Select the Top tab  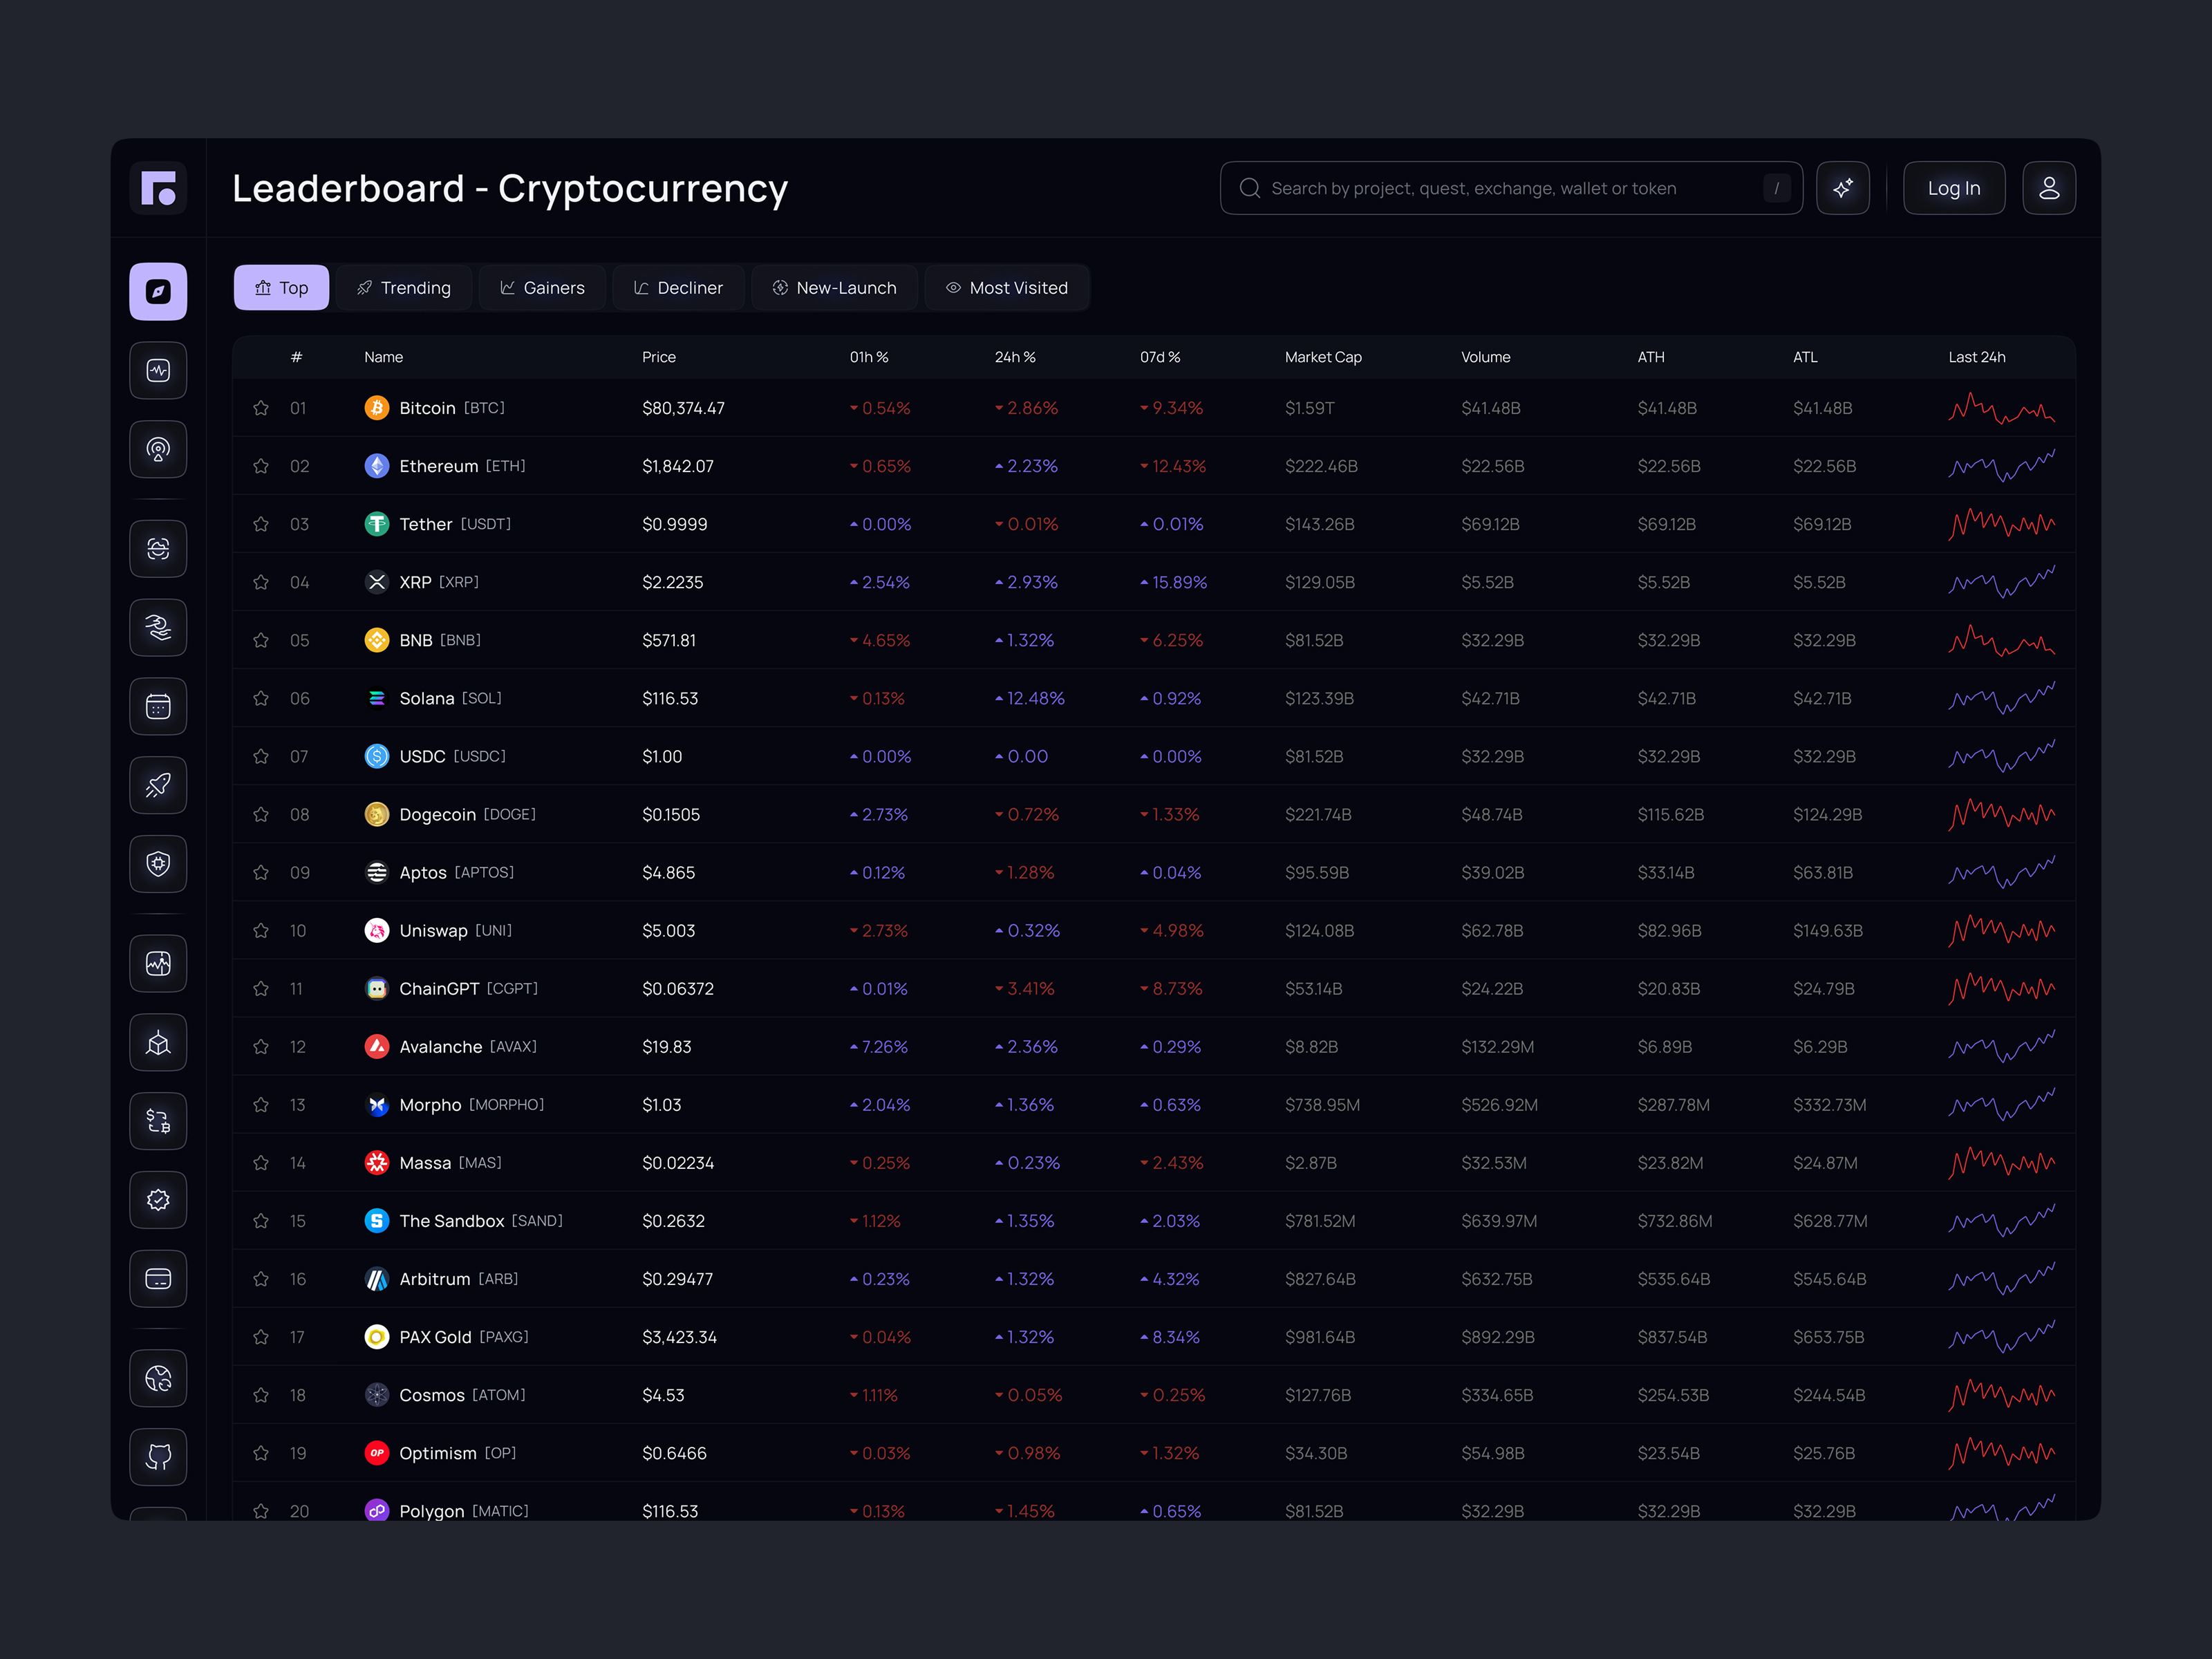(281, 288)
